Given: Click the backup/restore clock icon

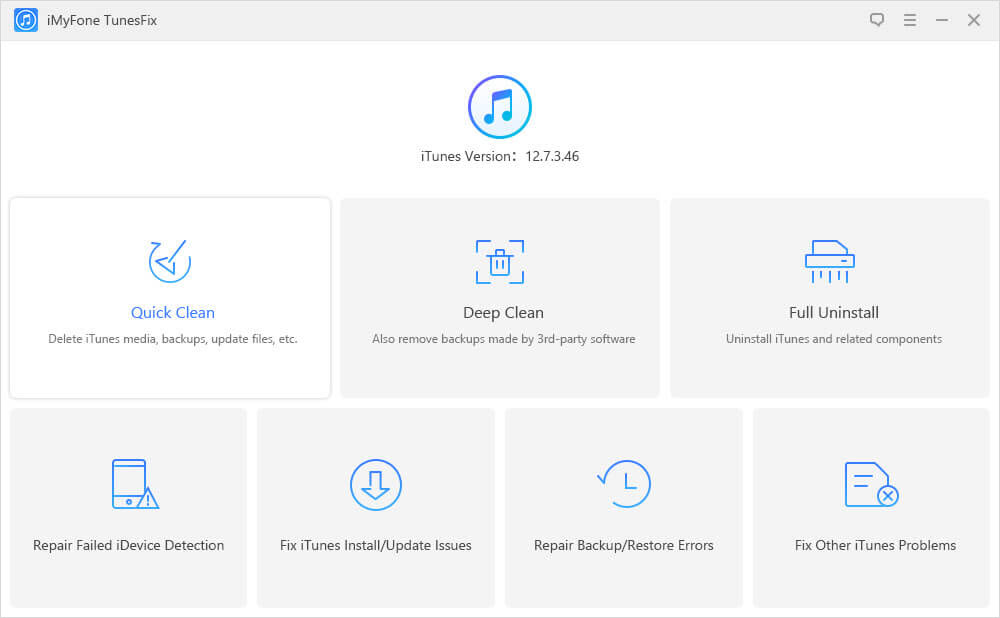Looking at the screenshot, I should tap(624, 485).
